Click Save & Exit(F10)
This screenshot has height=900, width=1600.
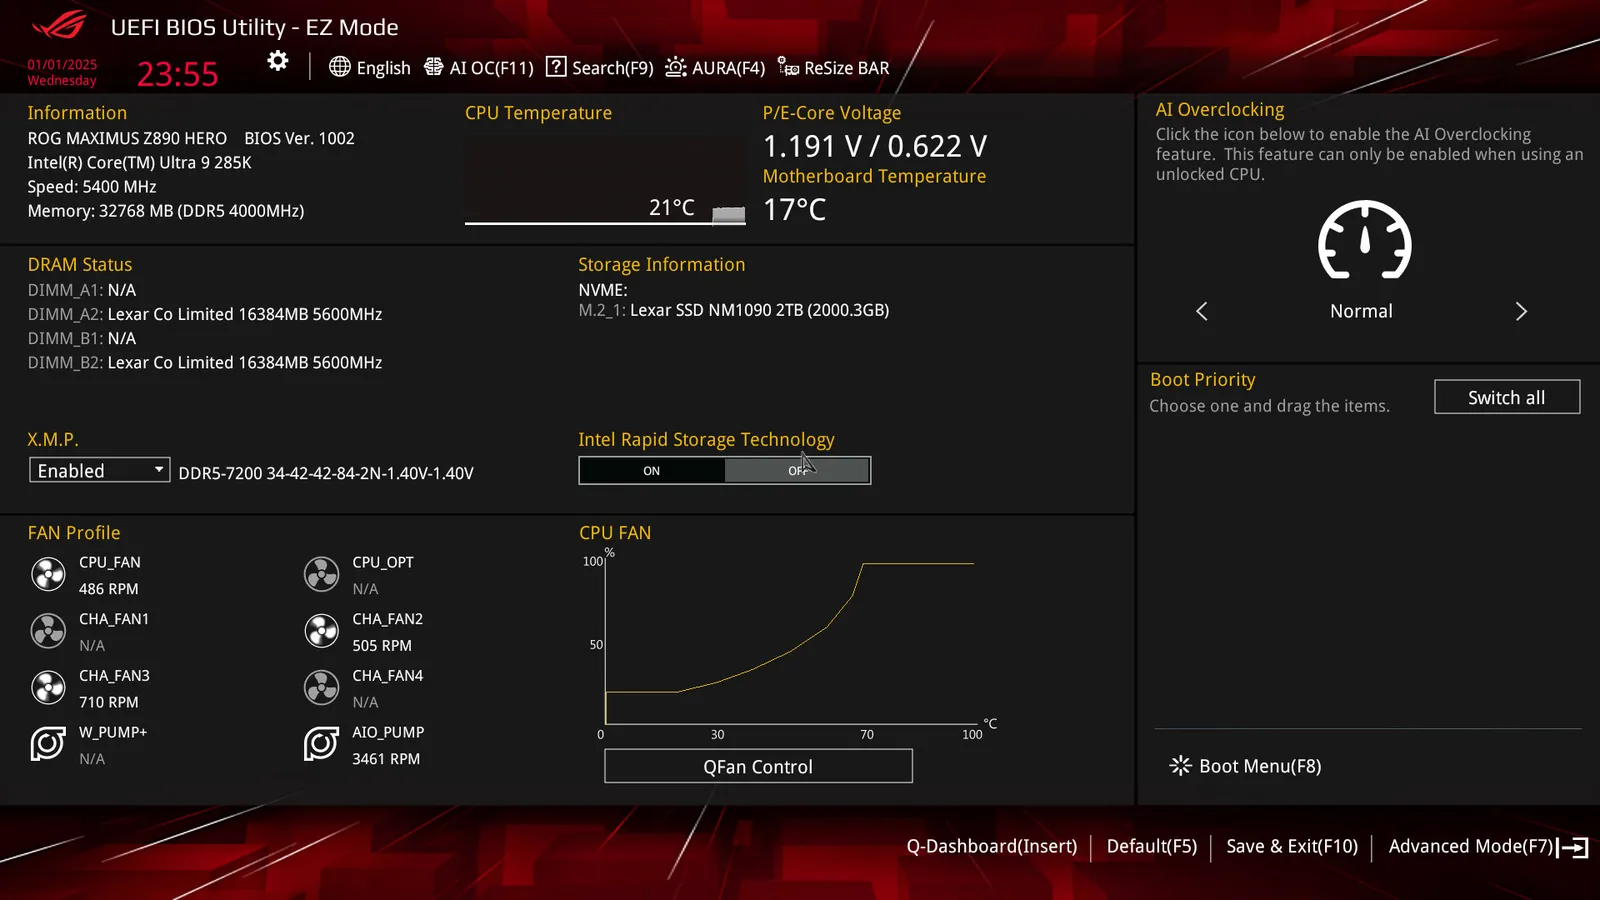1292,846
